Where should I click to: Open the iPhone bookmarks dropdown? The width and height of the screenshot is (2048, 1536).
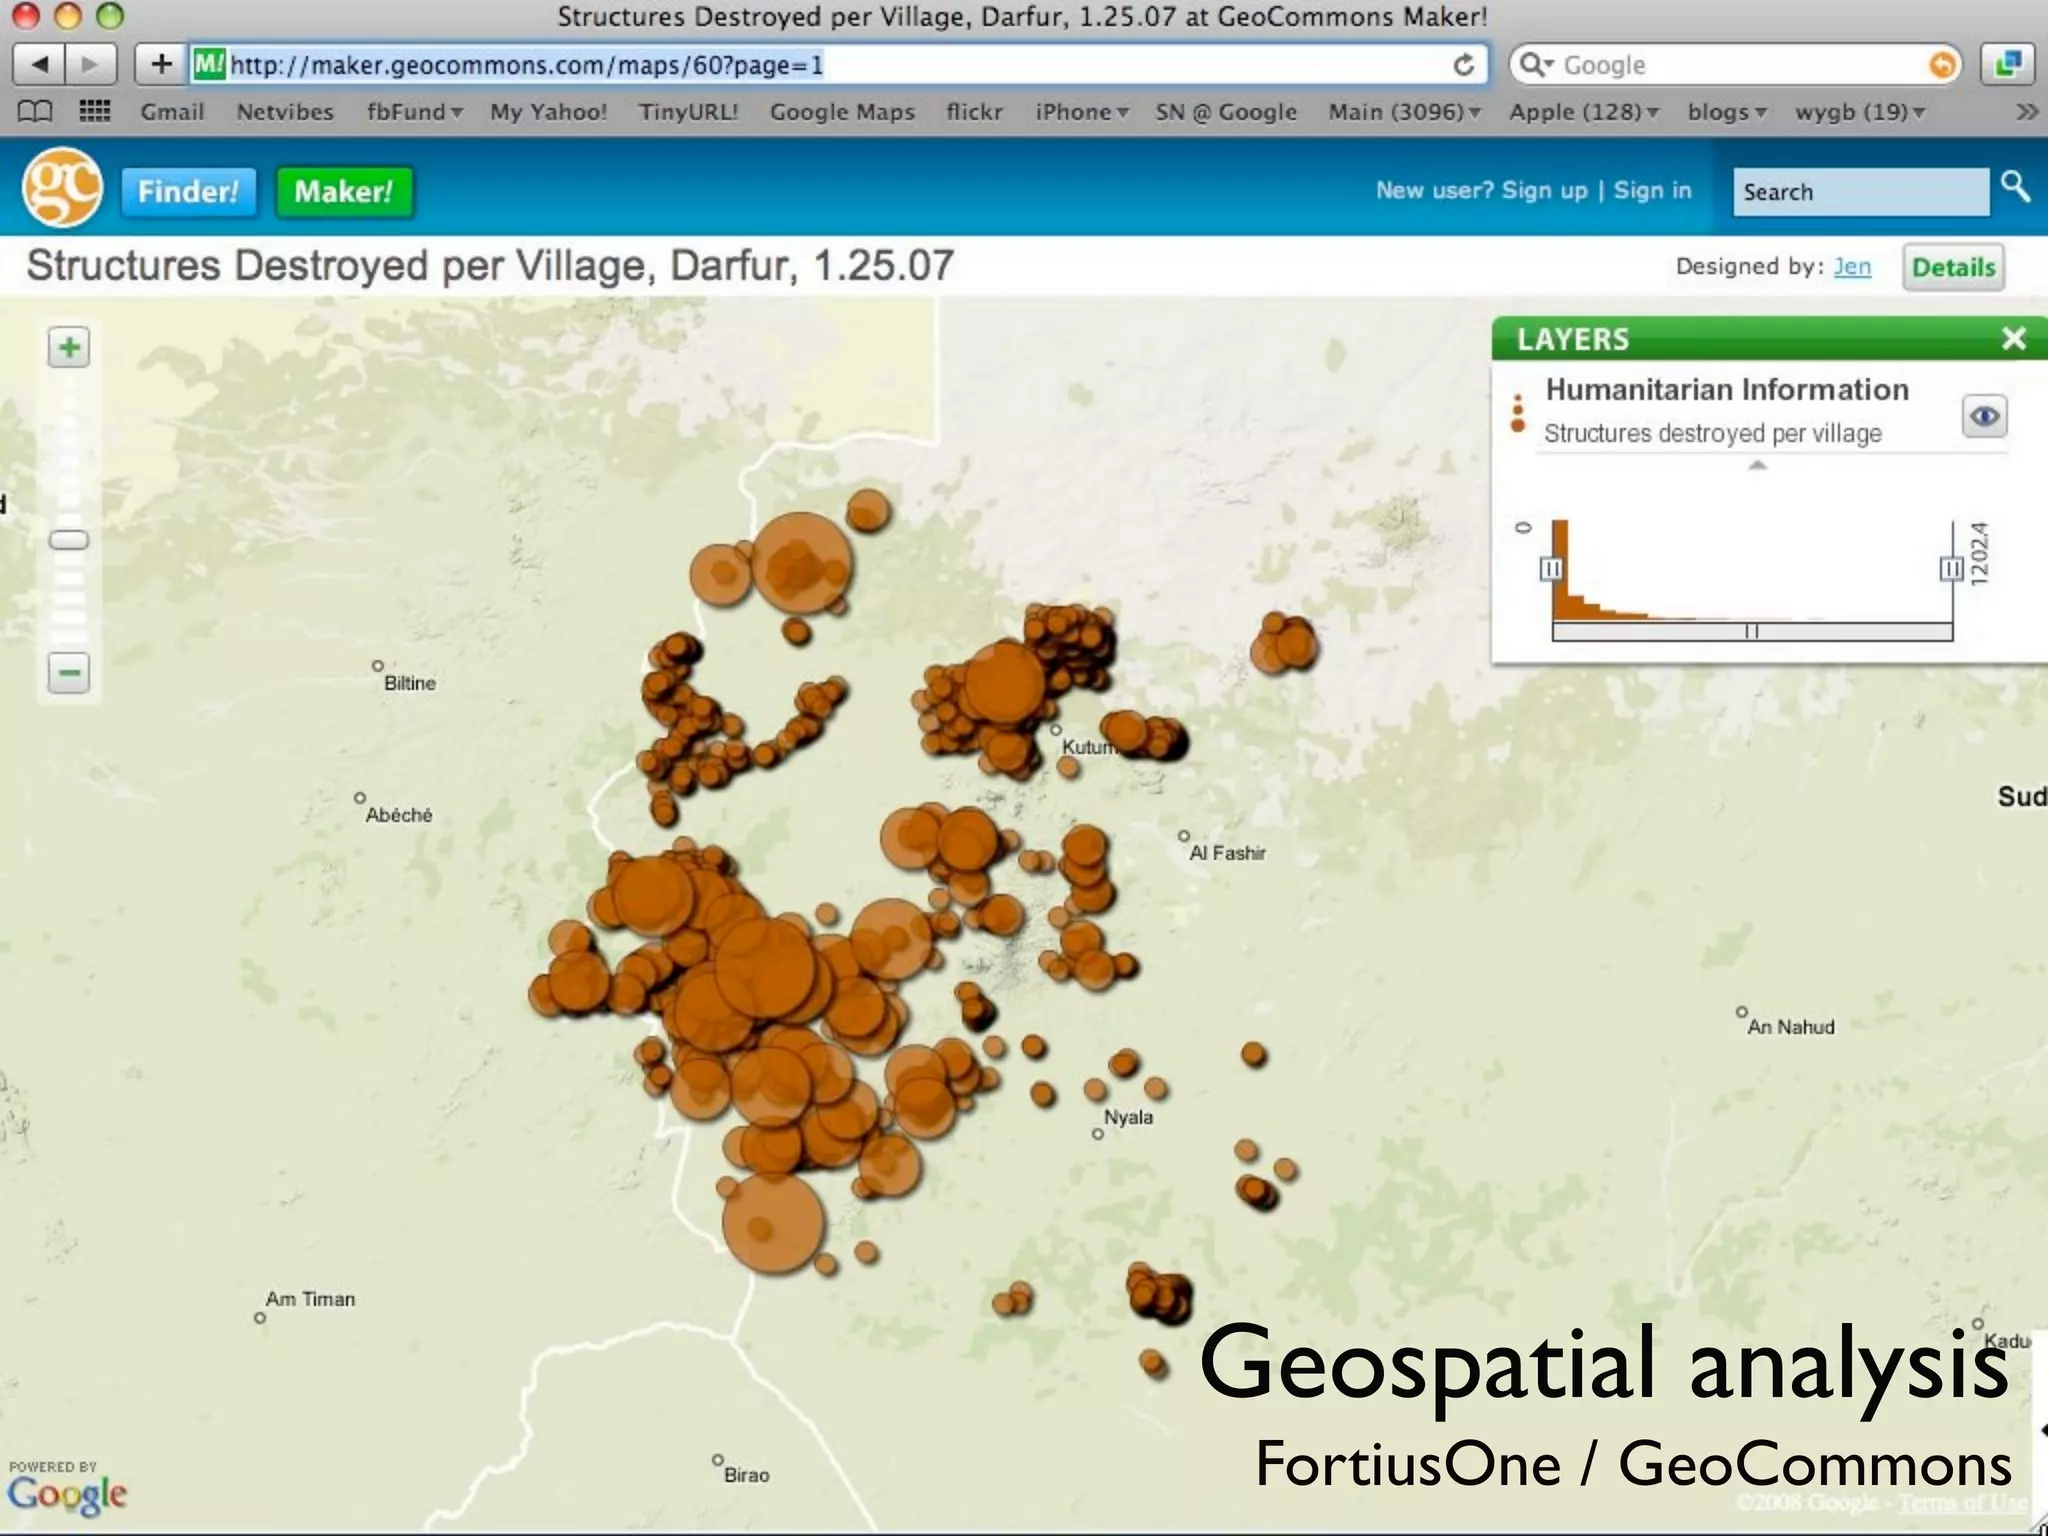(1082, 111)
